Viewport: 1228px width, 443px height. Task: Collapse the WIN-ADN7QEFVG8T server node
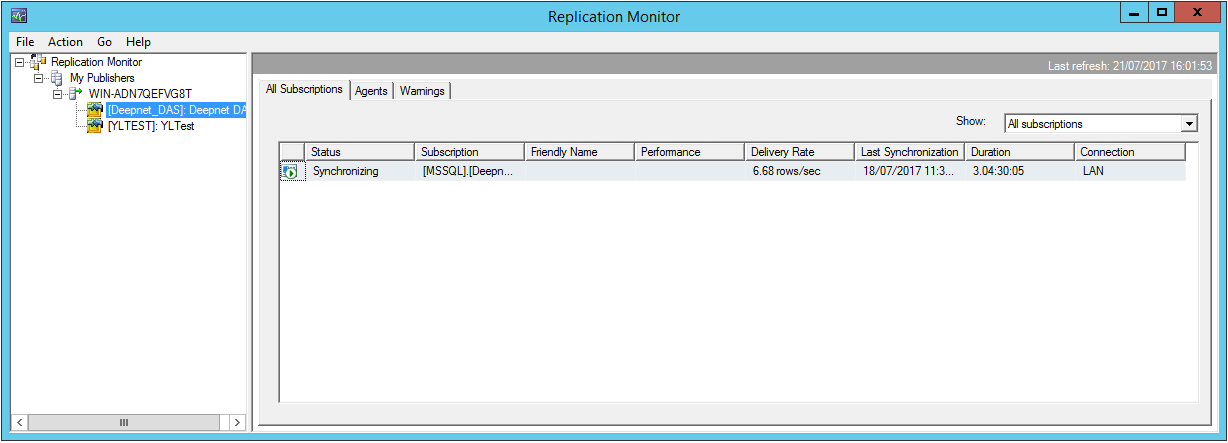click(x=58, y=94)
